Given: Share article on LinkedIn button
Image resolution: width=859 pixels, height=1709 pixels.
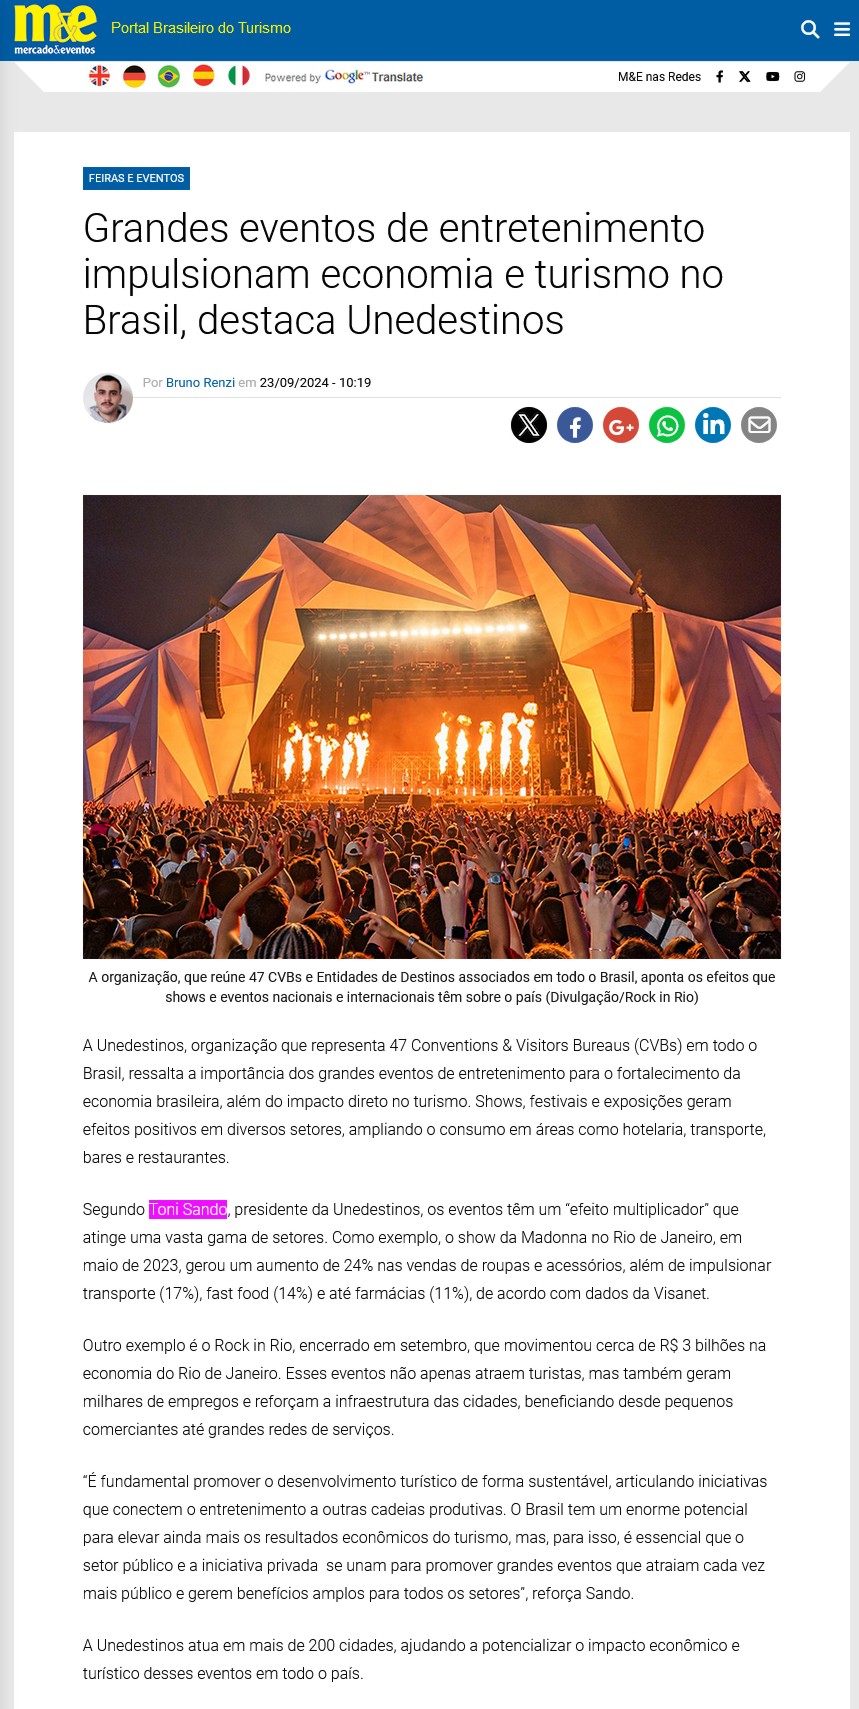Looking at the screenshot, I should coord(713,425).
